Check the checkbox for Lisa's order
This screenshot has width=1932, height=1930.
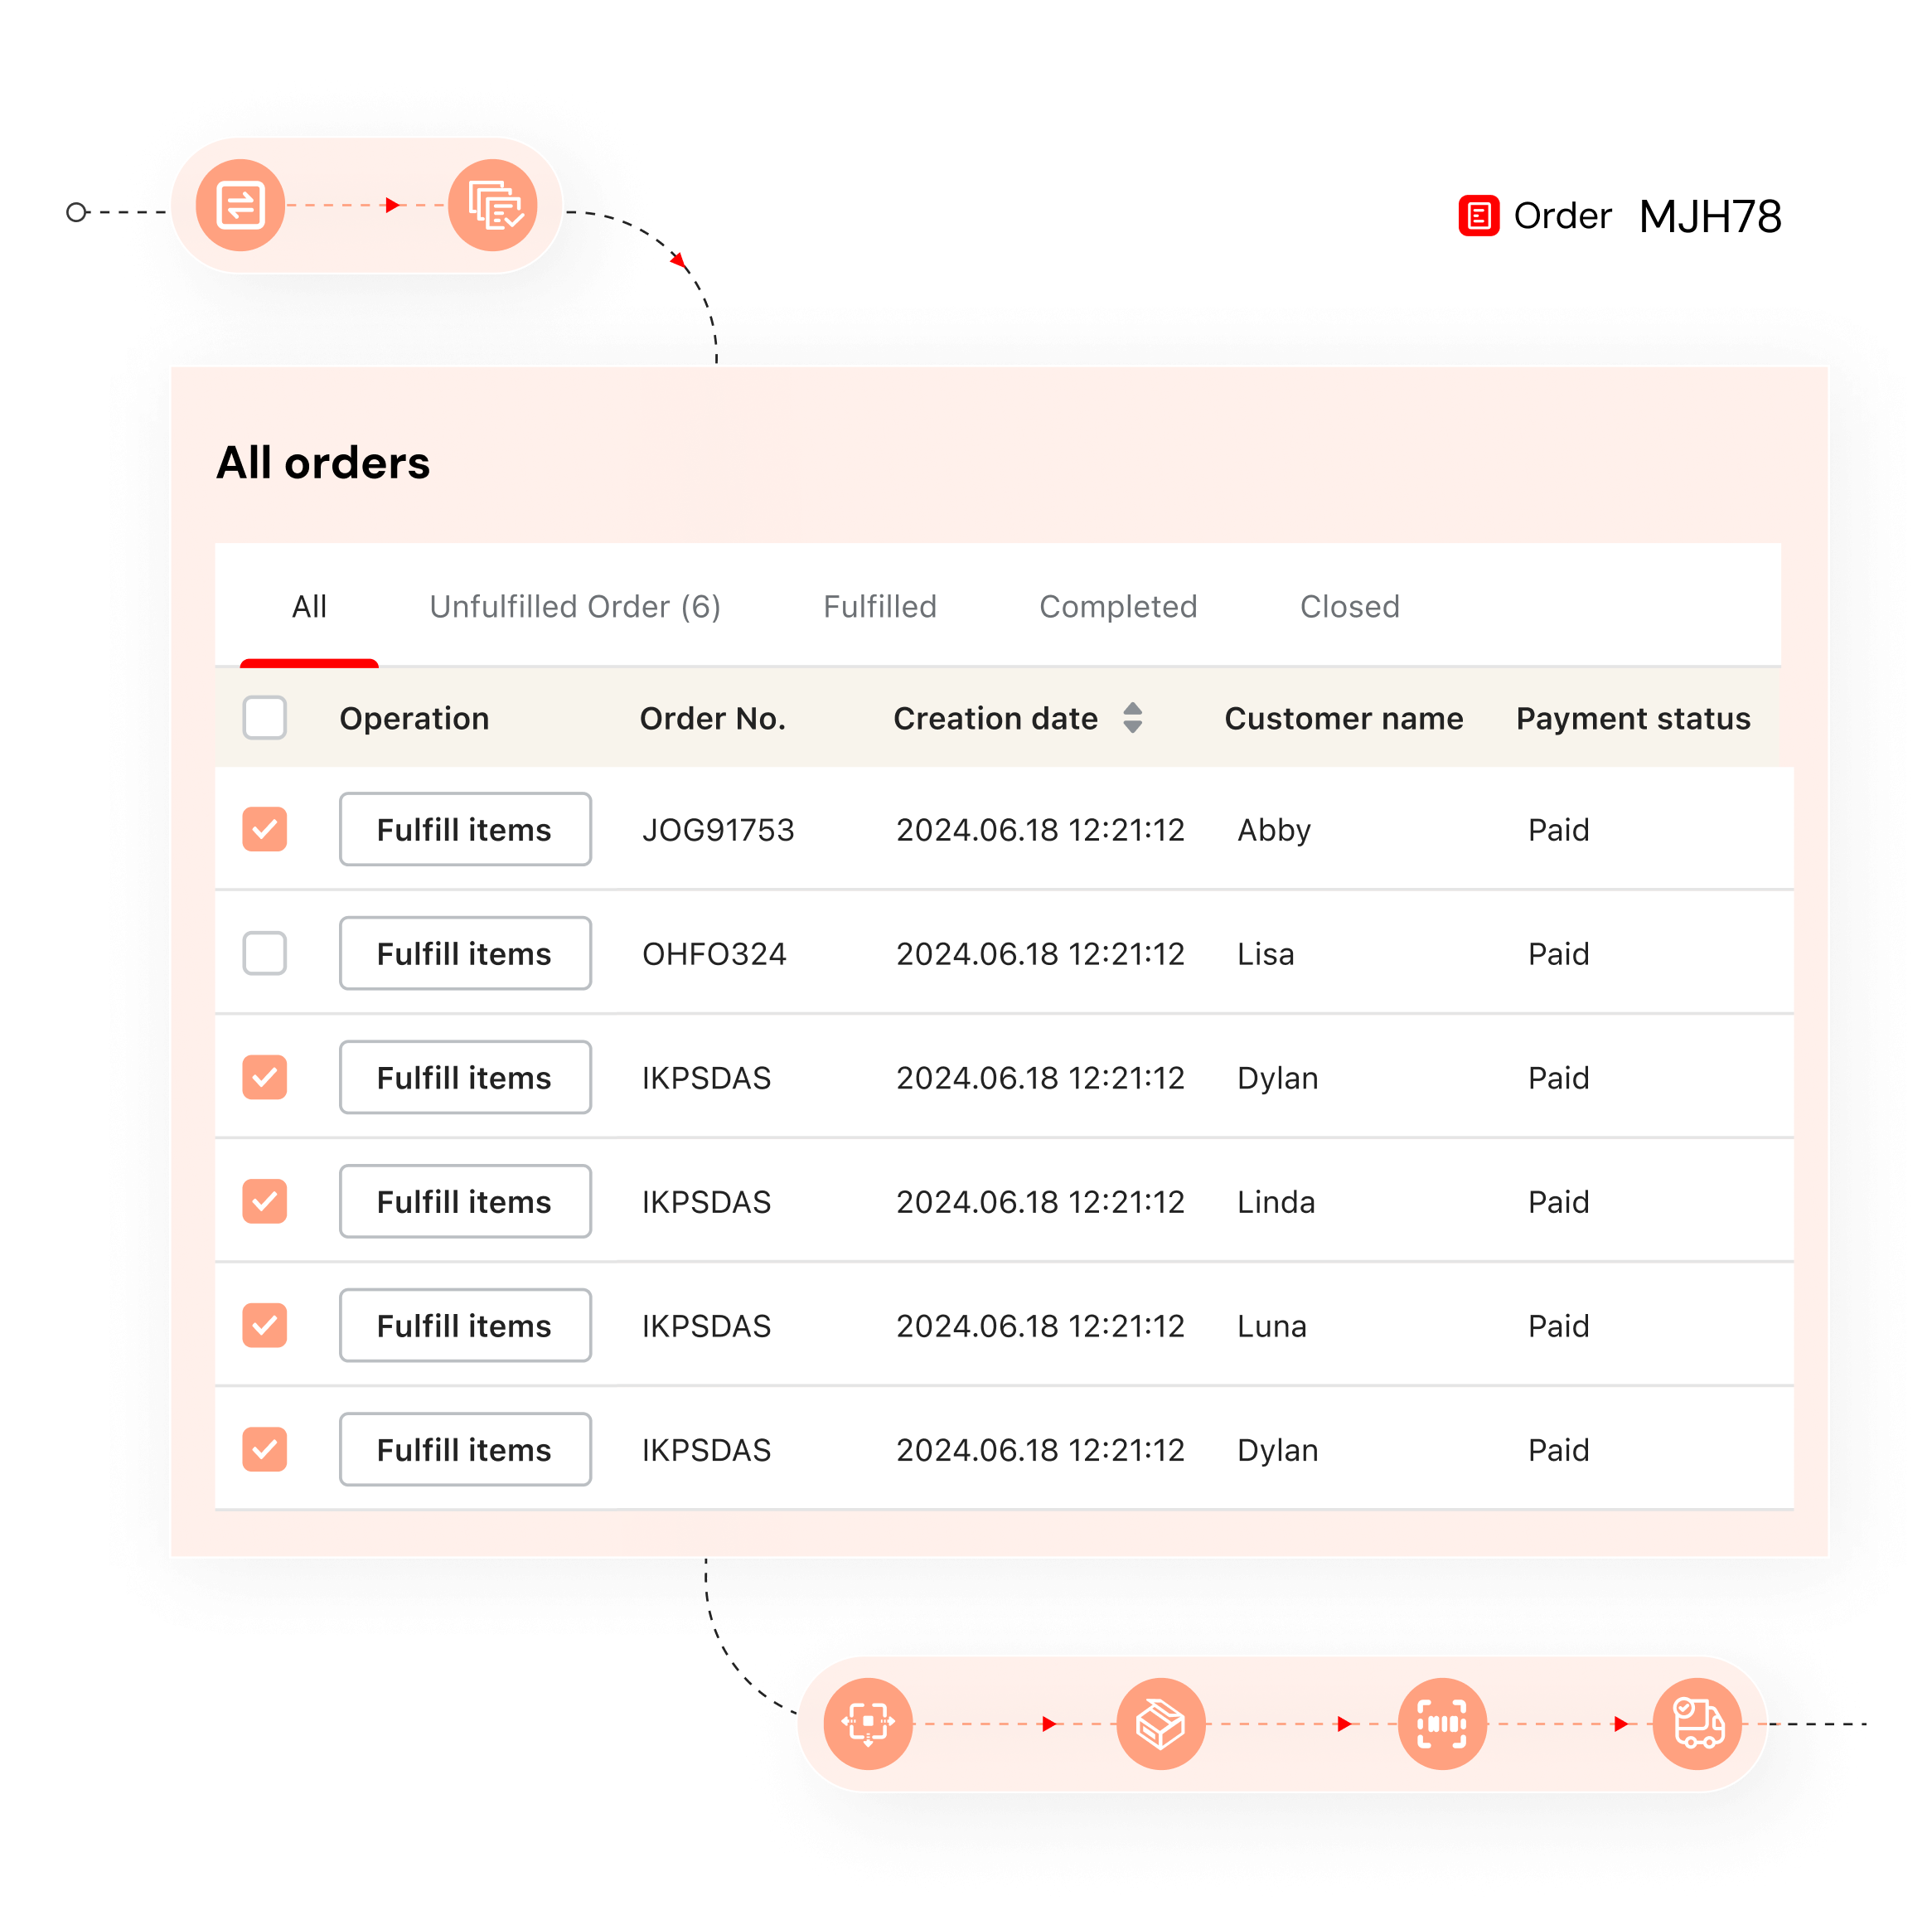click(x=265, y=953)
